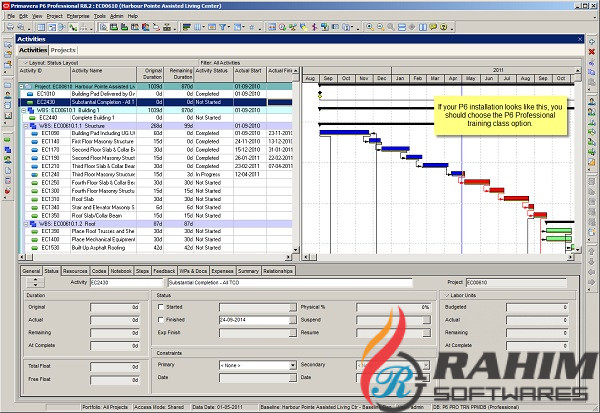Click the Zoom to Best Fit icon
Screen dimensions: 600x413
tap(391, 27)
